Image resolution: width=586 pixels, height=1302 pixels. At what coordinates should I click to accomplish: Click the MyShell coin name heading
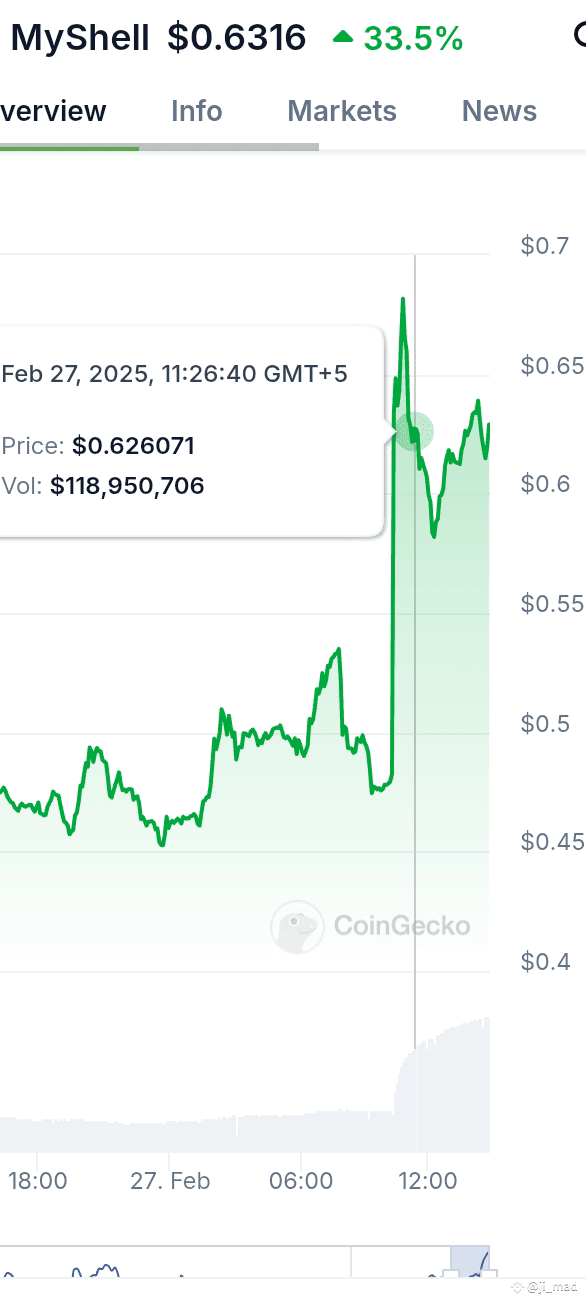[79, 36]
